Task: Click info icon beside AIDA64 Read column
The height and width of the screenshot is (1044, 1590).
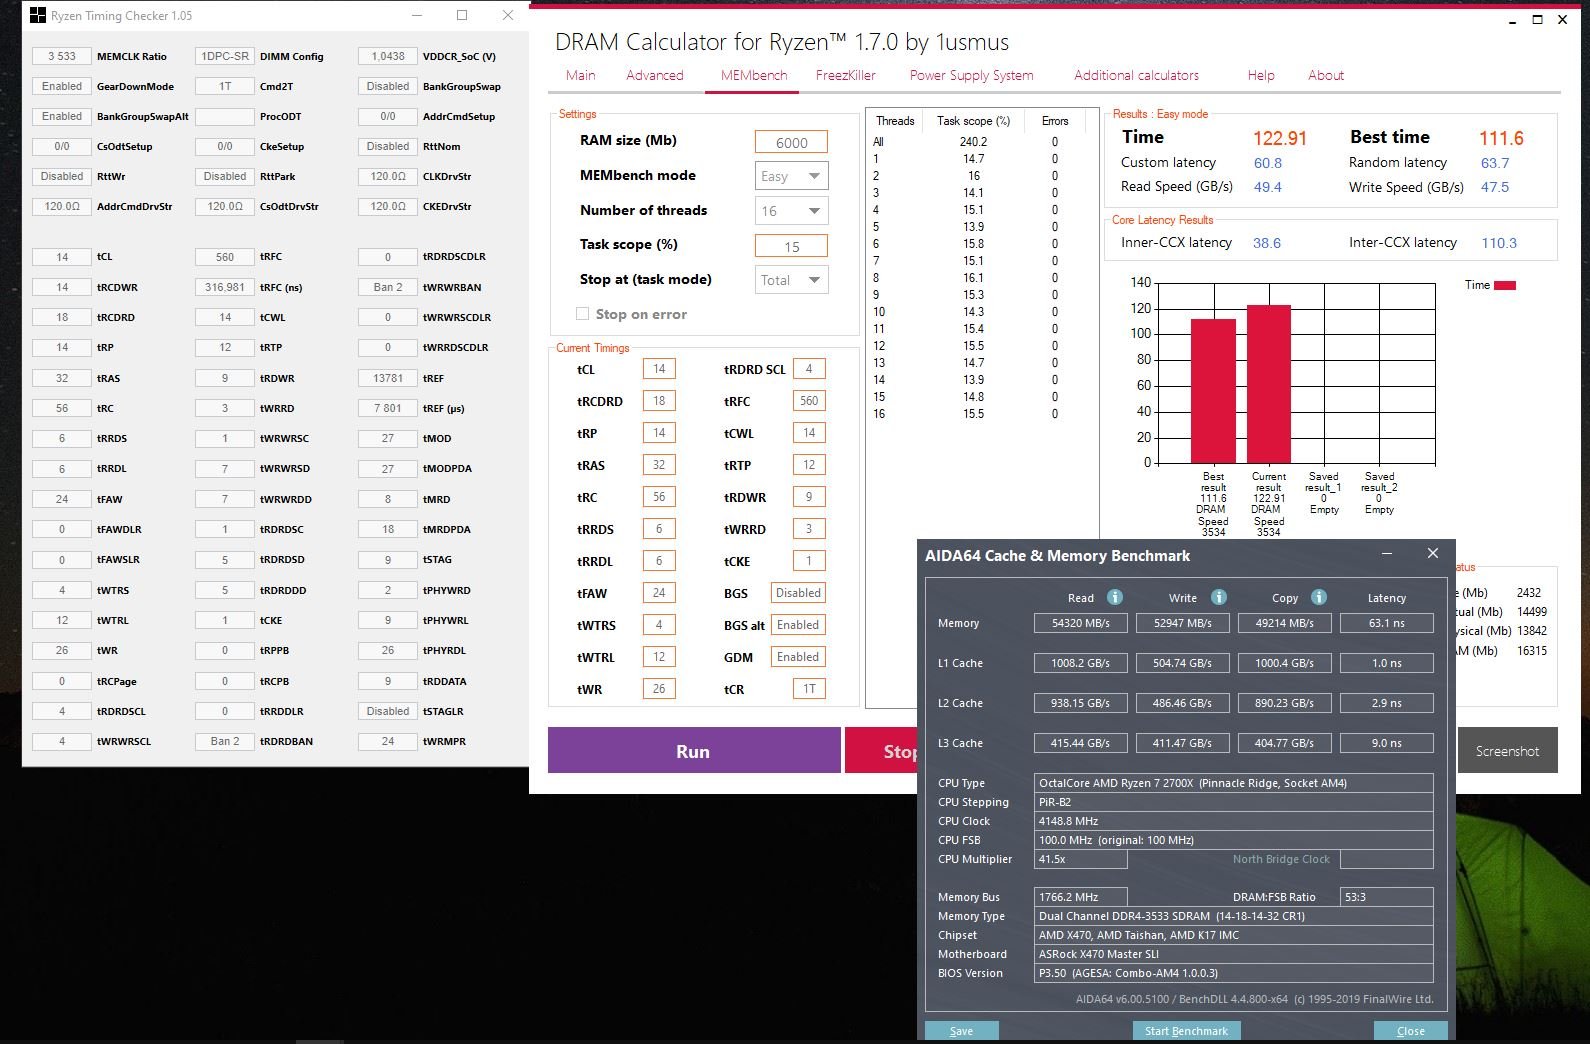Action: (x=1114, y=597)
